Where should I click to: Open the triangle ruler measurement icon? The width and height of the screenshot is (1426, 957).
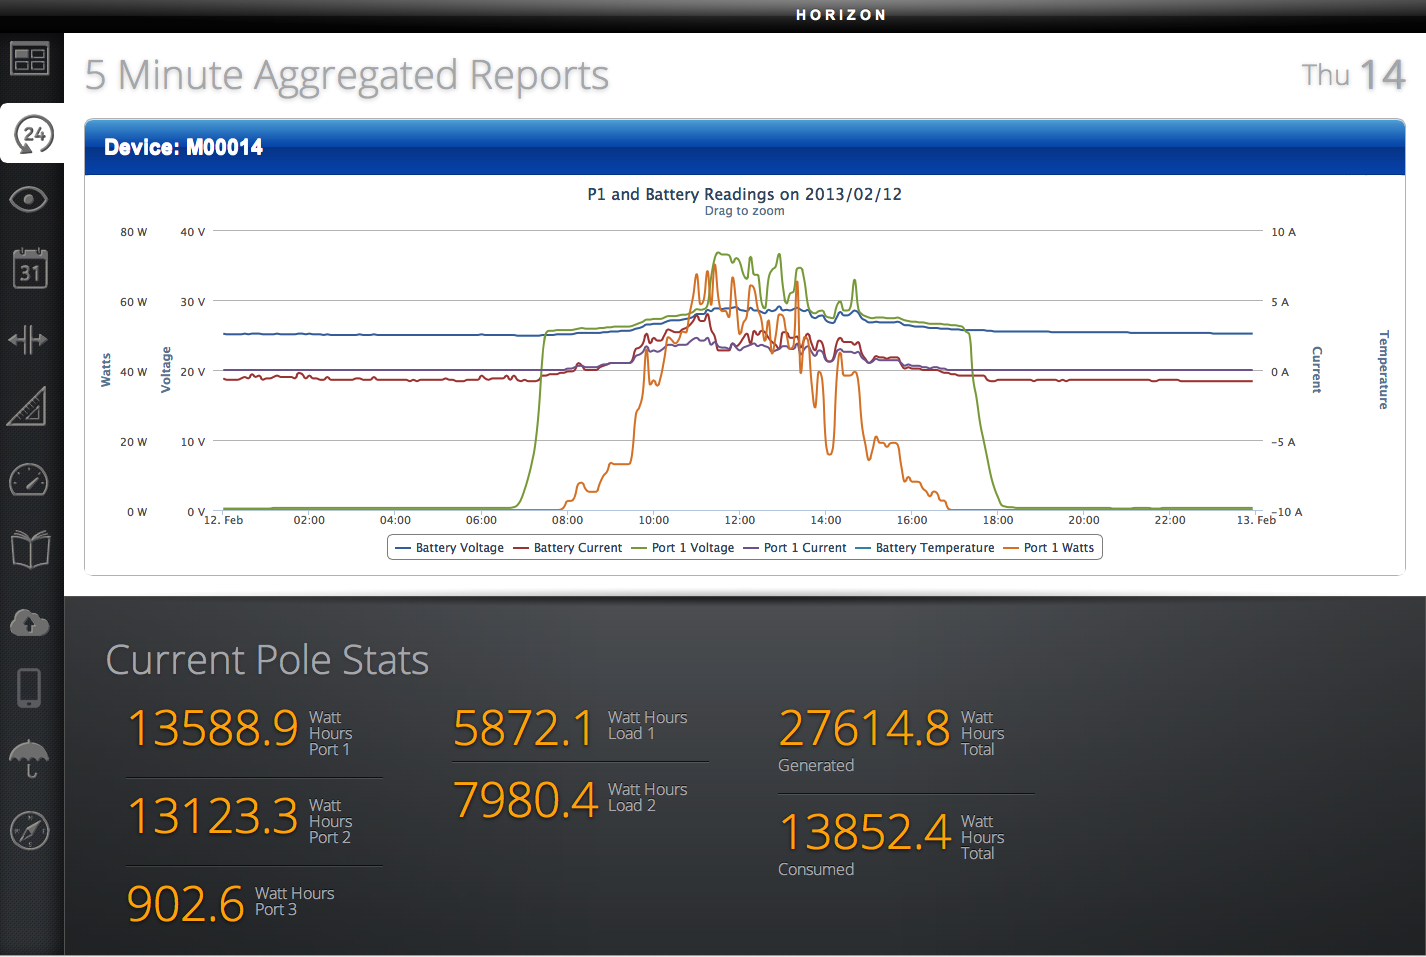coord(27,407)
